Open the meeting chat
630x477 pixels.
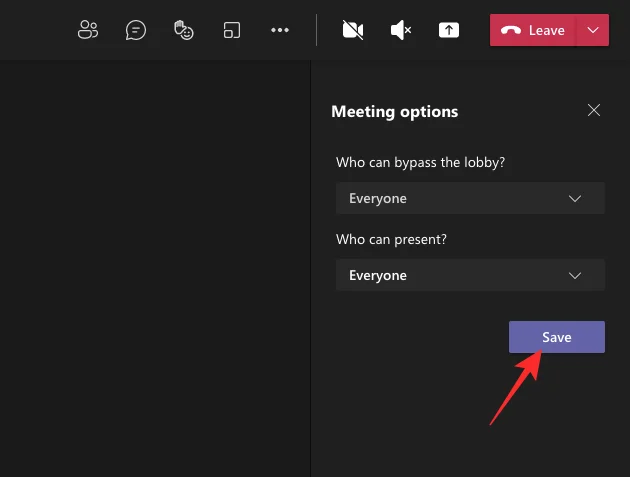click(x=136, y=30)
